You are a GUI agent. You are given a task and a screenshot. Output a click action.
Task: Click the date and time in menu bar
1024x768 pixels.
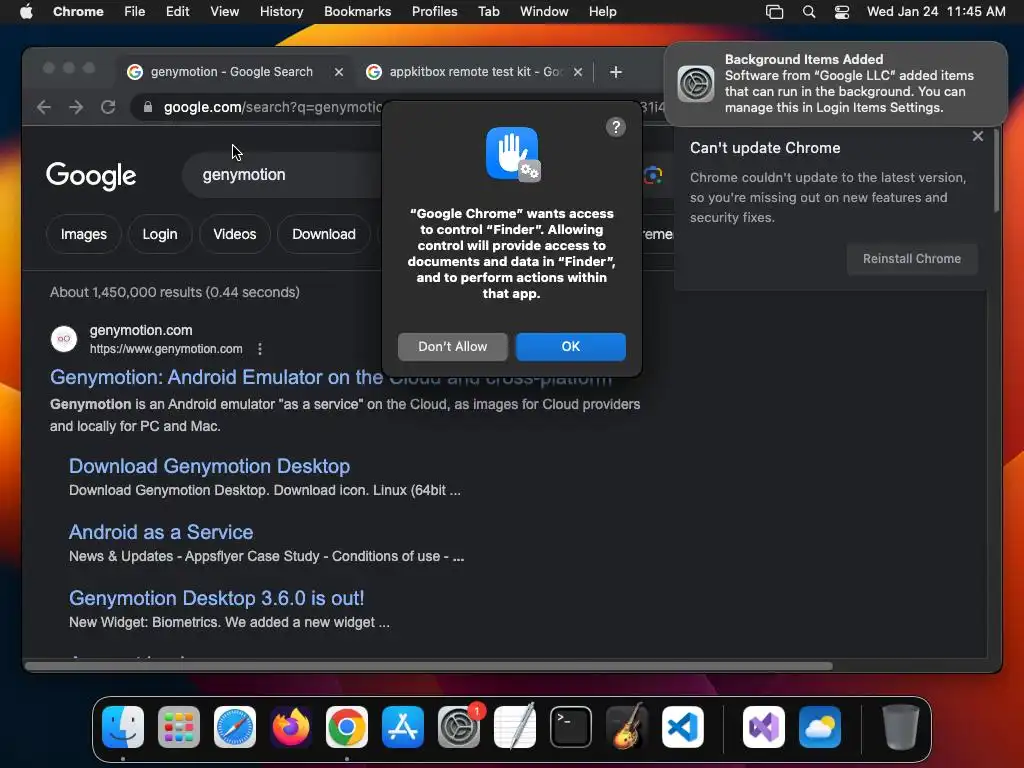[x=936, y=11]
